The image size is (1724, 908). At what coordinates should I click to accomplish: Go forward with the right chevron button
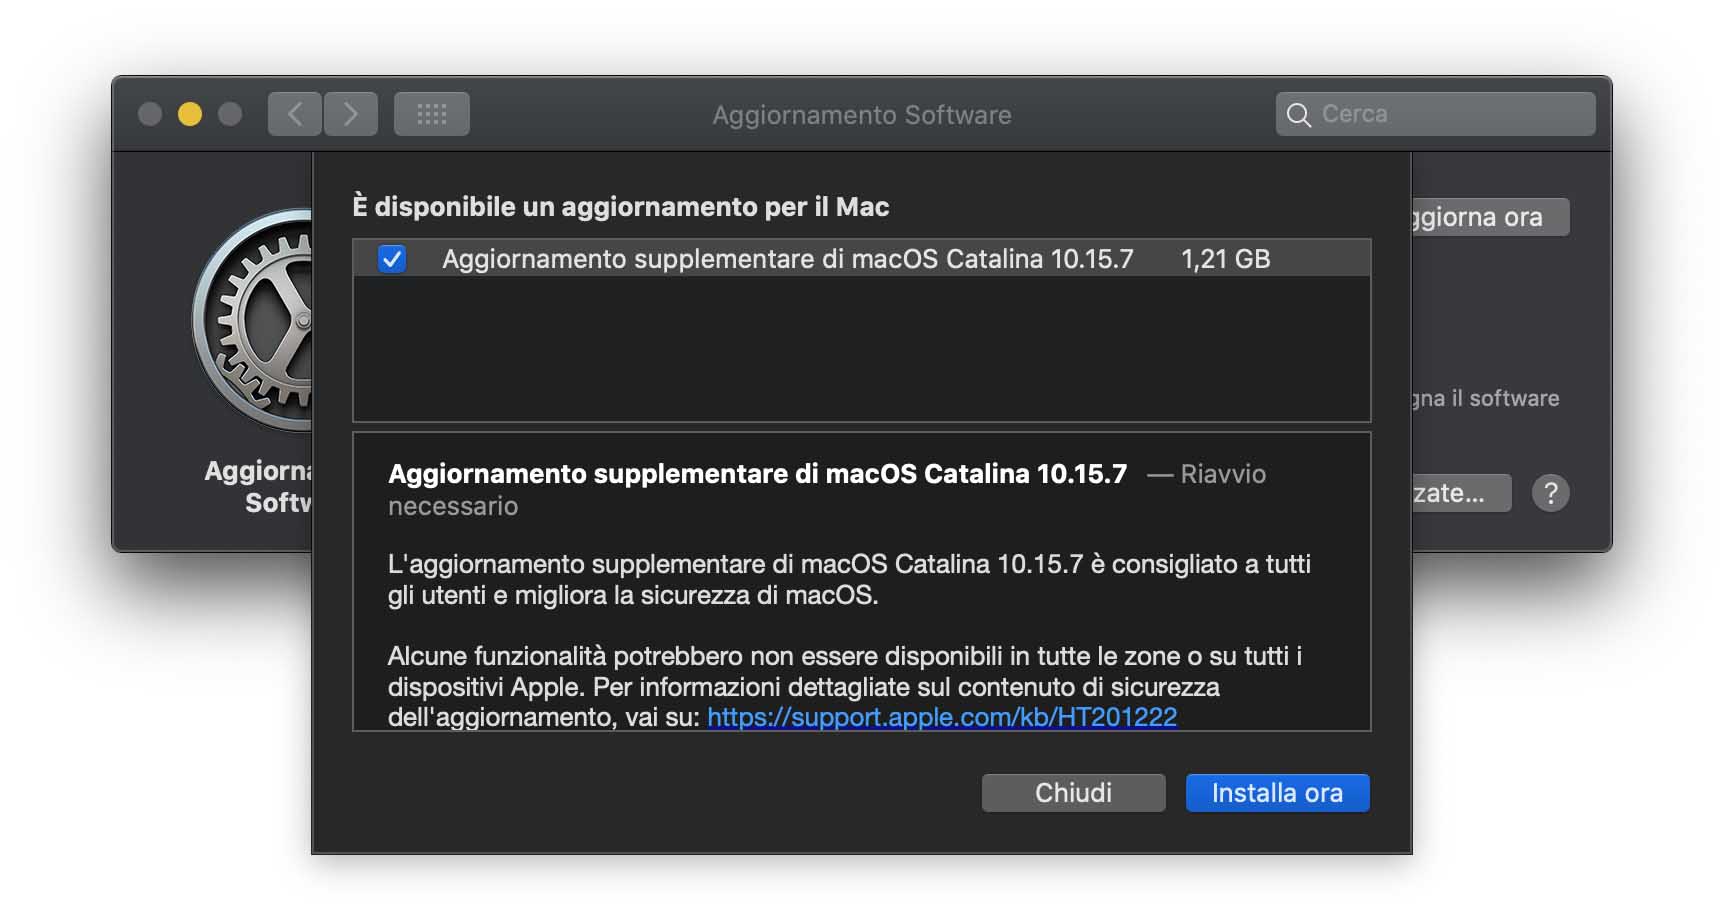click(x=350, y=114)
